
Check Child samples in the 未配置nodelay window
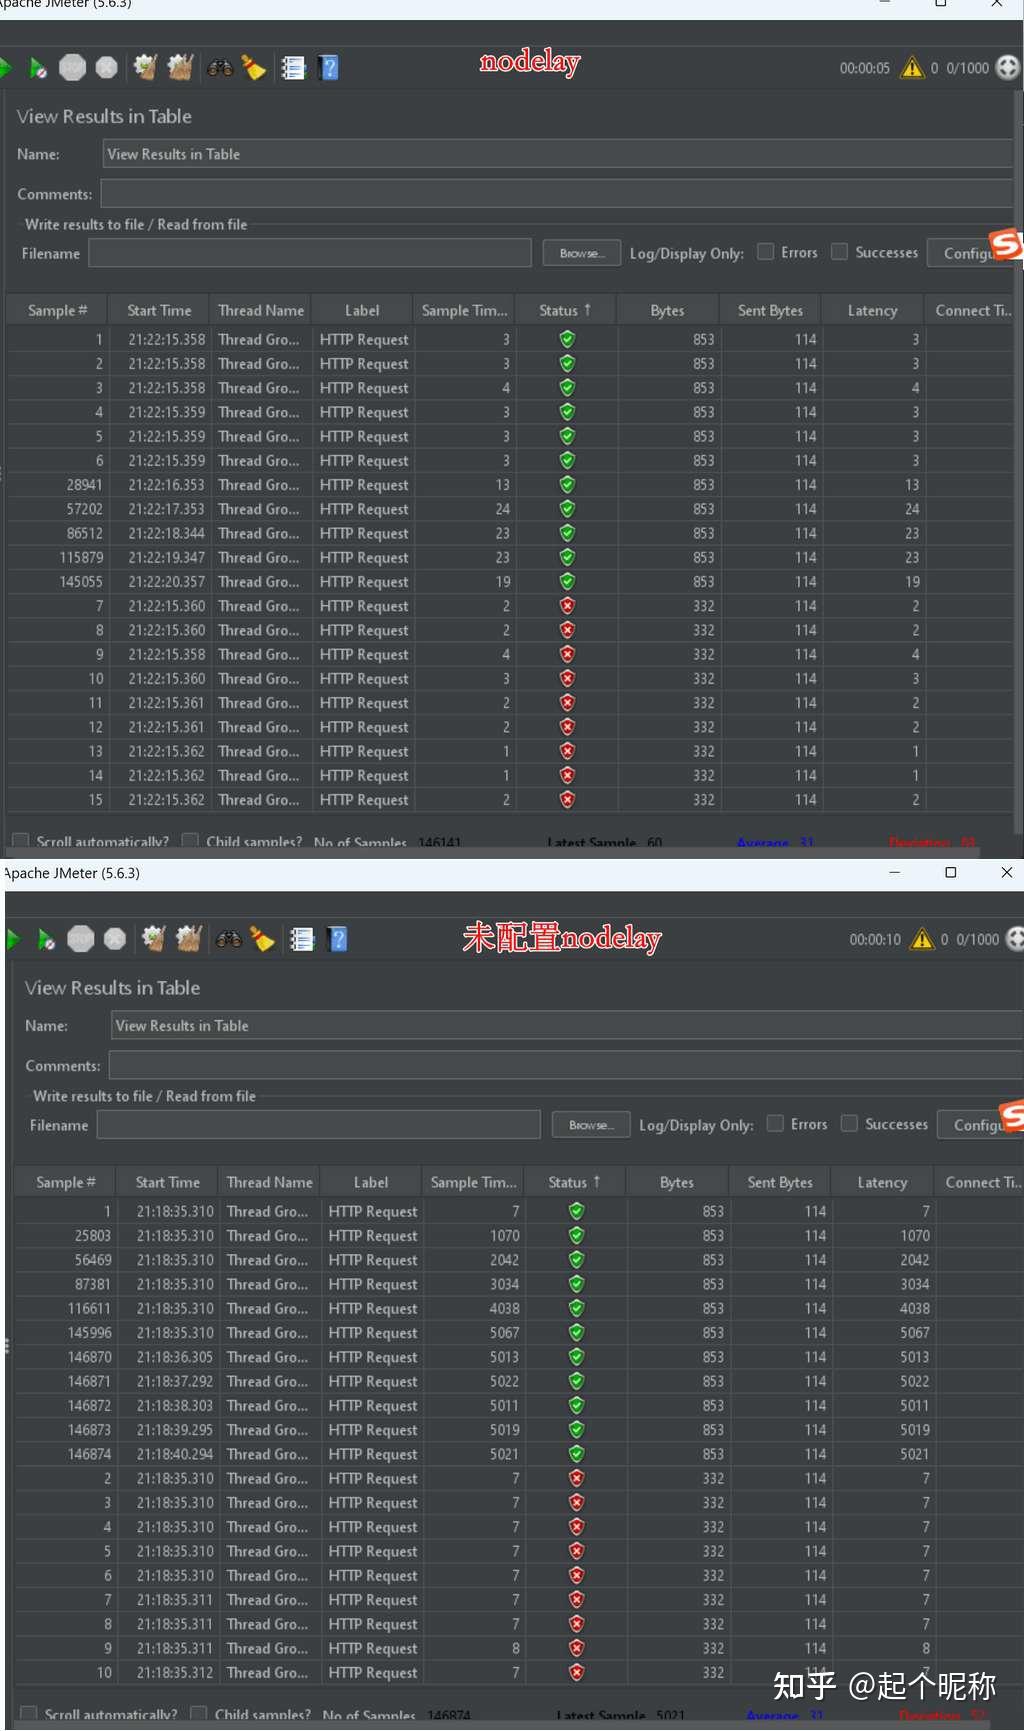198,1714
